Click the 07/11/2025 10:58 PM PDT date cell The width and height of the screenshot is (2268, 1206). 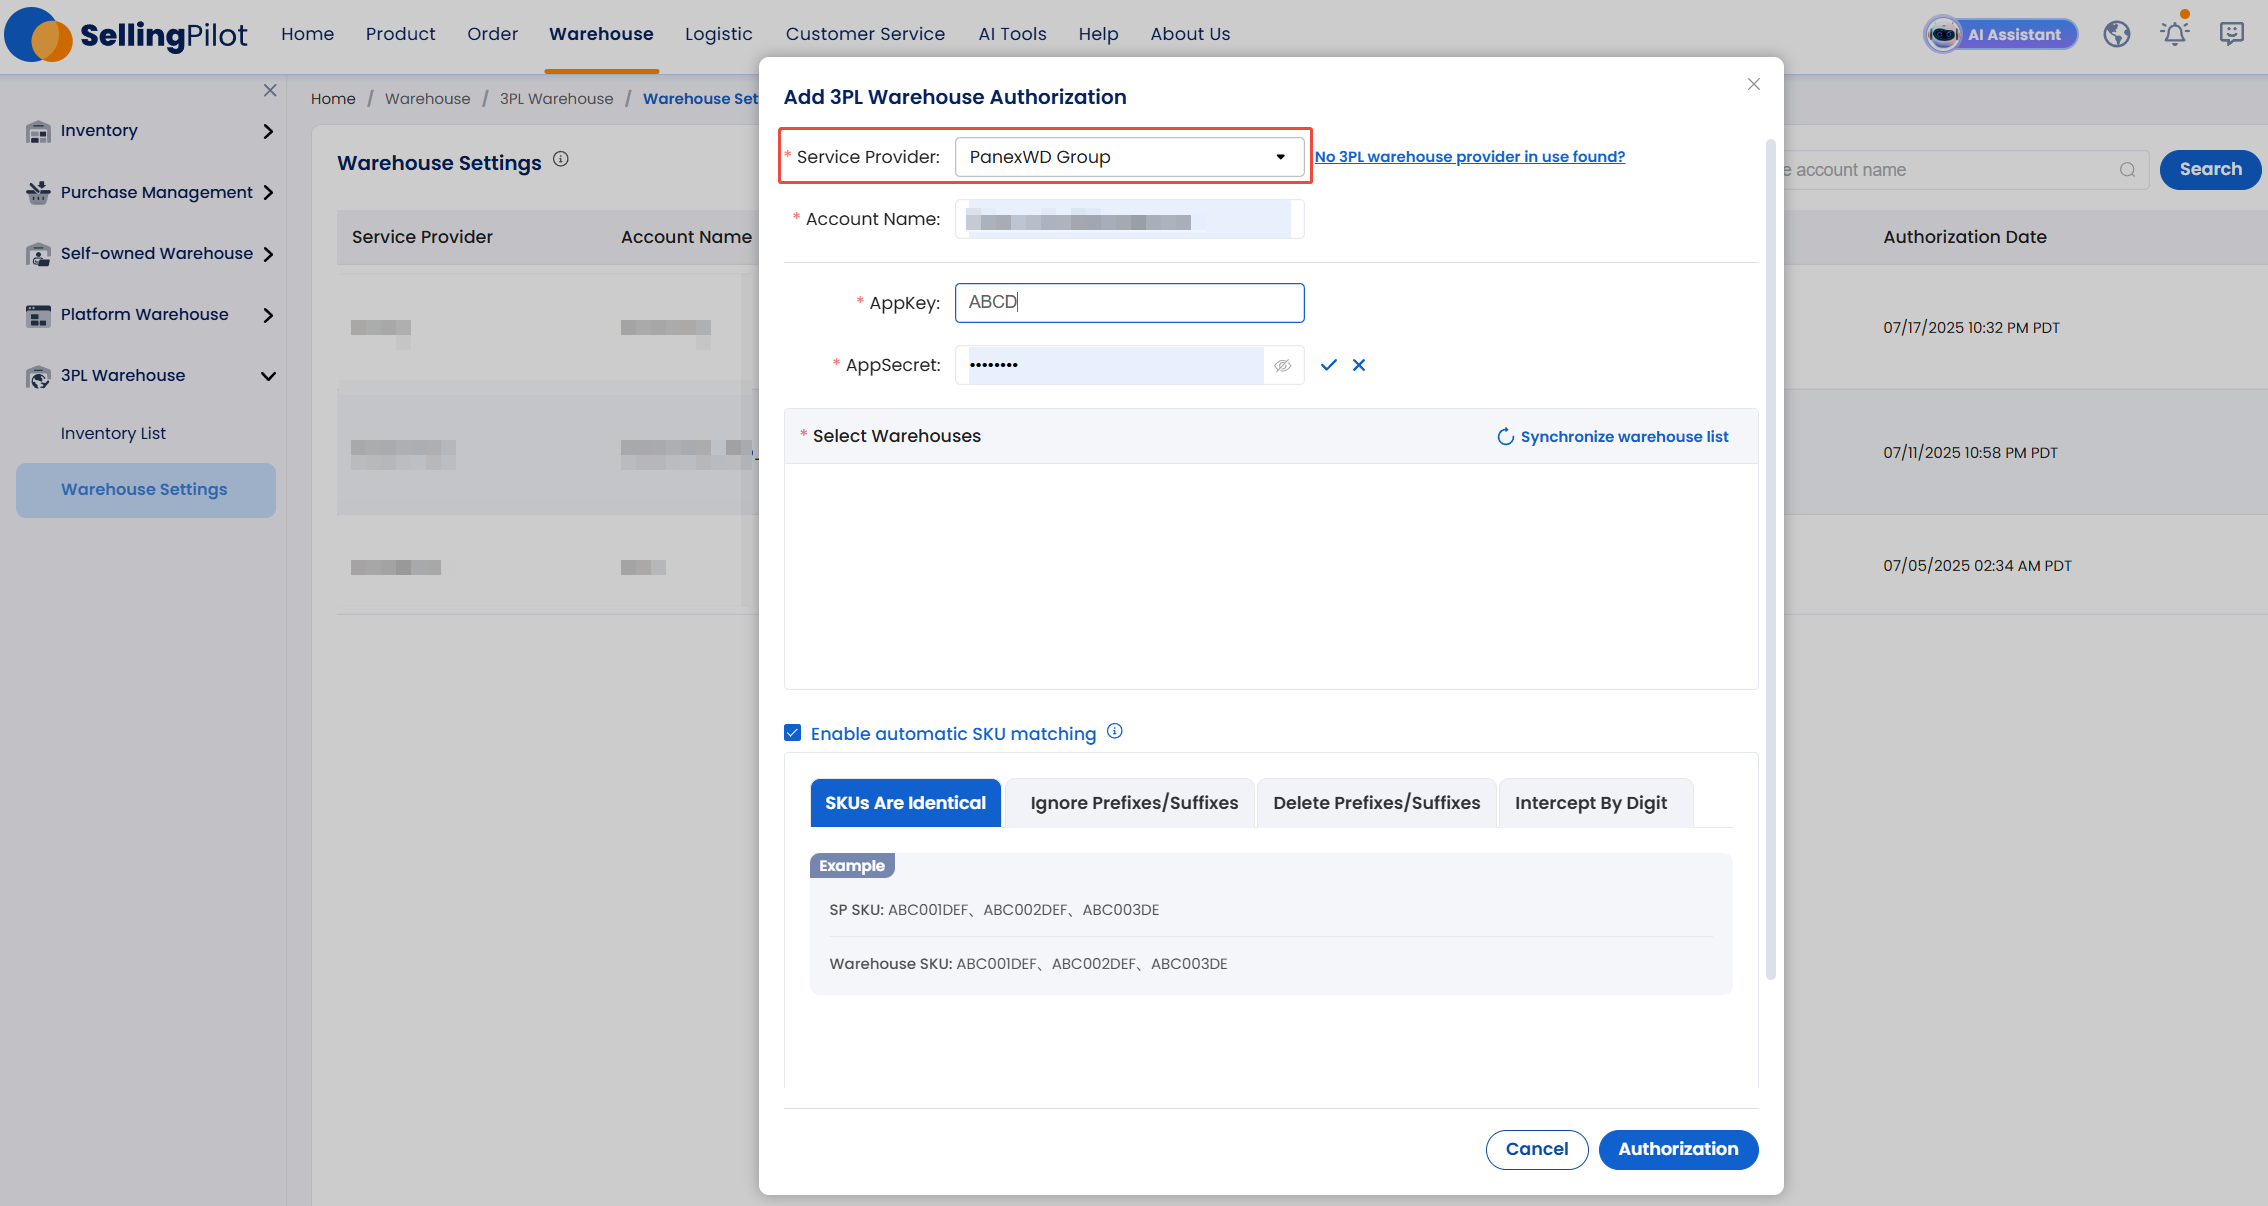pyautogui.click(x=1970, y=453)
